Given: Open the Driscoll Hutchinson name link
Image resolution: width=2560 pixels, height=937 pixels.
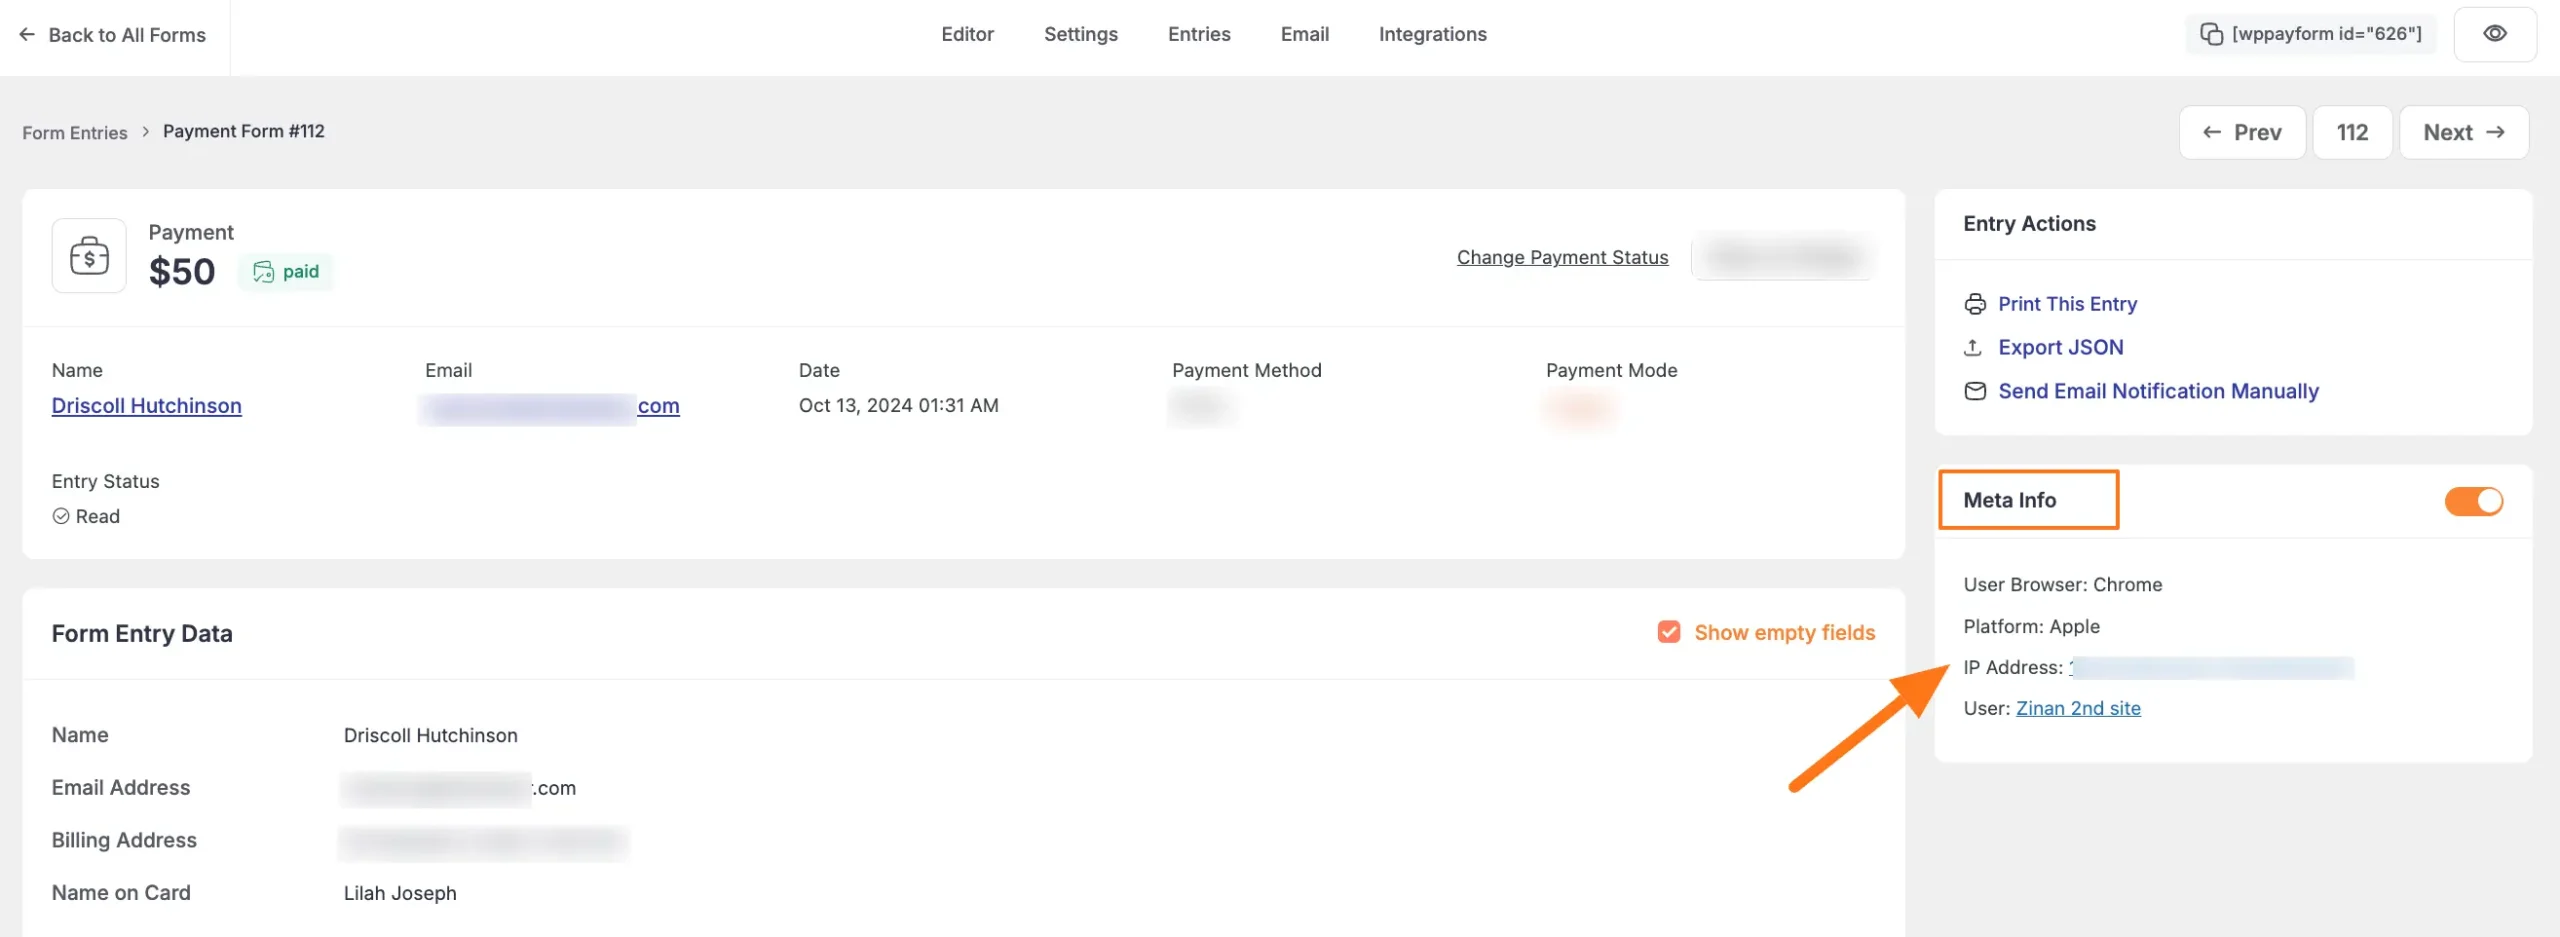Looking at the screenshot, I should point(146,405).
